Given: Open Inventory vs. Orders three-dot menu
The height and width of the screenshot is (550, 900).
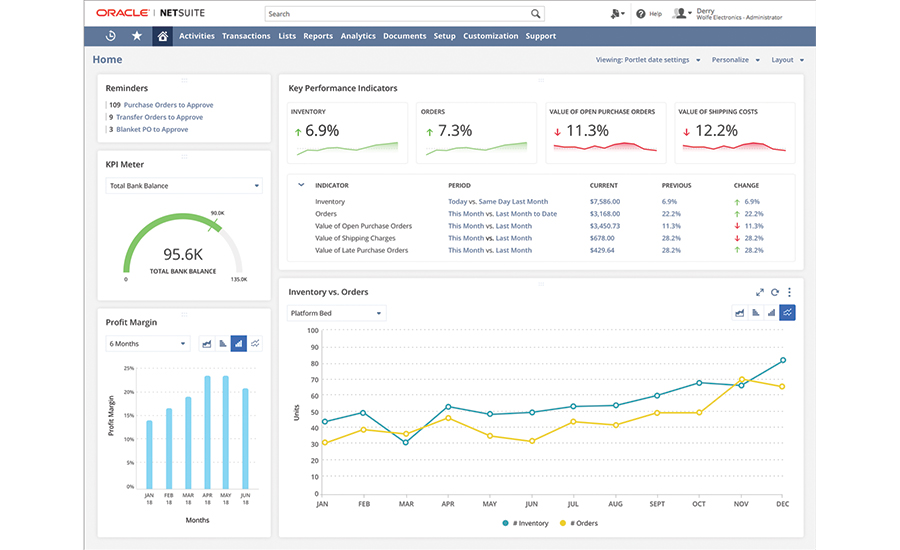Looking at the screenshot, I should (x=789, y=292).
